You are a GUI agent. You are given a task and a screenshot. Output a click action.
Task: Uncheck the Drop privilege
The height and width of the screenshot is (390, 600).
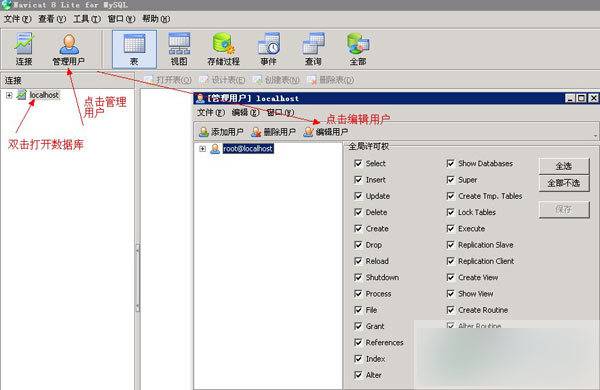click(x=358, y=245)
